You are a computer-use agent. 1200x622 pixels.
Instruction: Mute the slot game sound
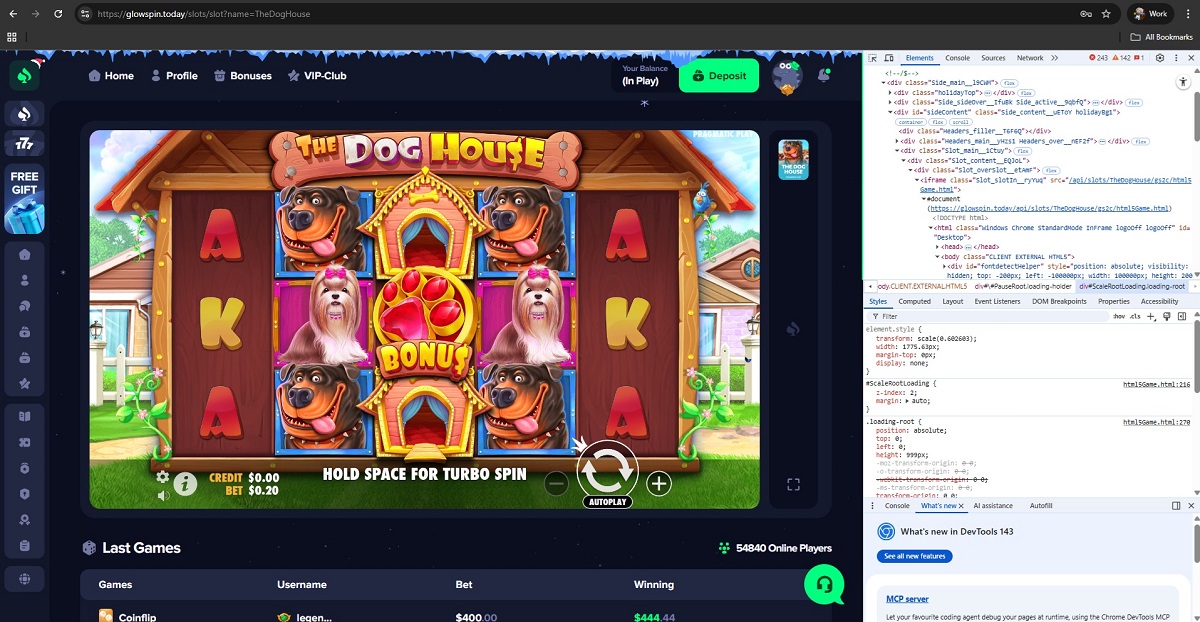pos(163,495)
